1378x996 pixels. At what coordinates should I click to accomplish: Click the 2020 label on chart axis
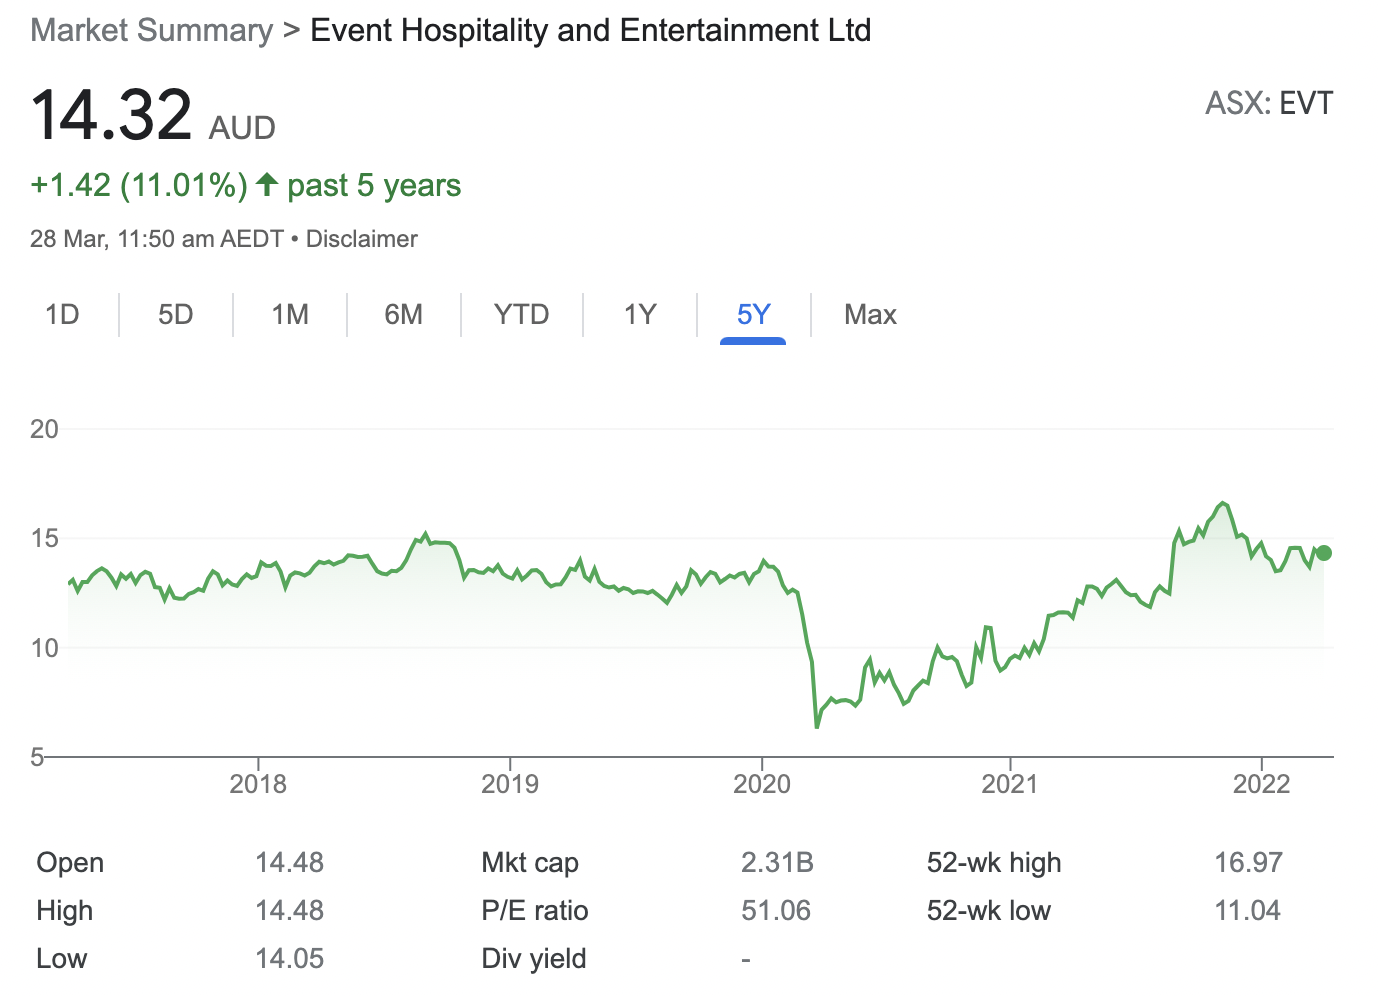[x=761, y=783]
